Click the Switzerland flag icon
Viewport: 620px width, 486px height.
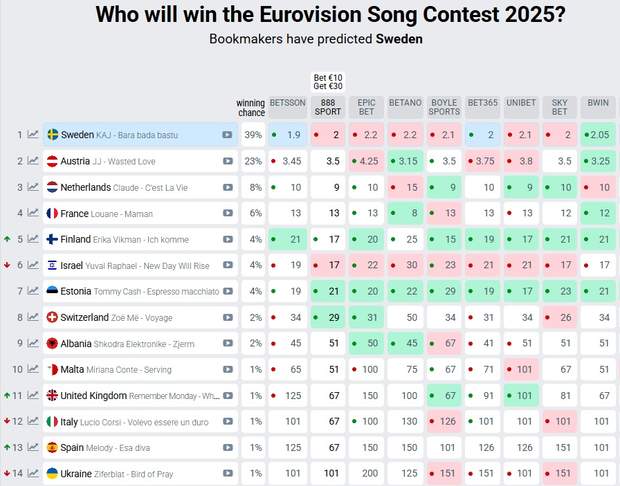[x=53, y=317]
